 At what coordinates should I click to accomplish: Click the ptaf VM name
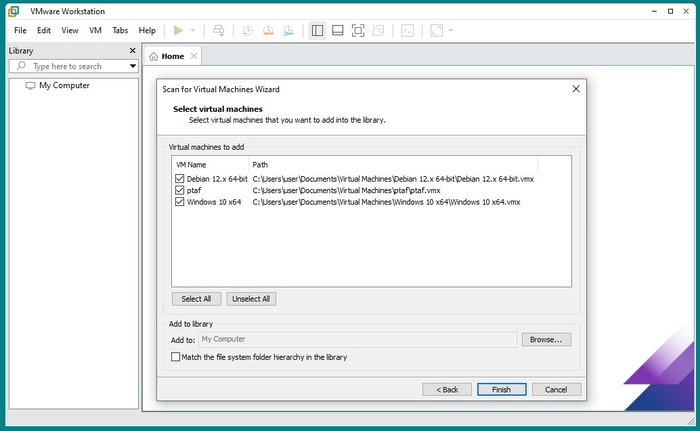coord(194,191)
